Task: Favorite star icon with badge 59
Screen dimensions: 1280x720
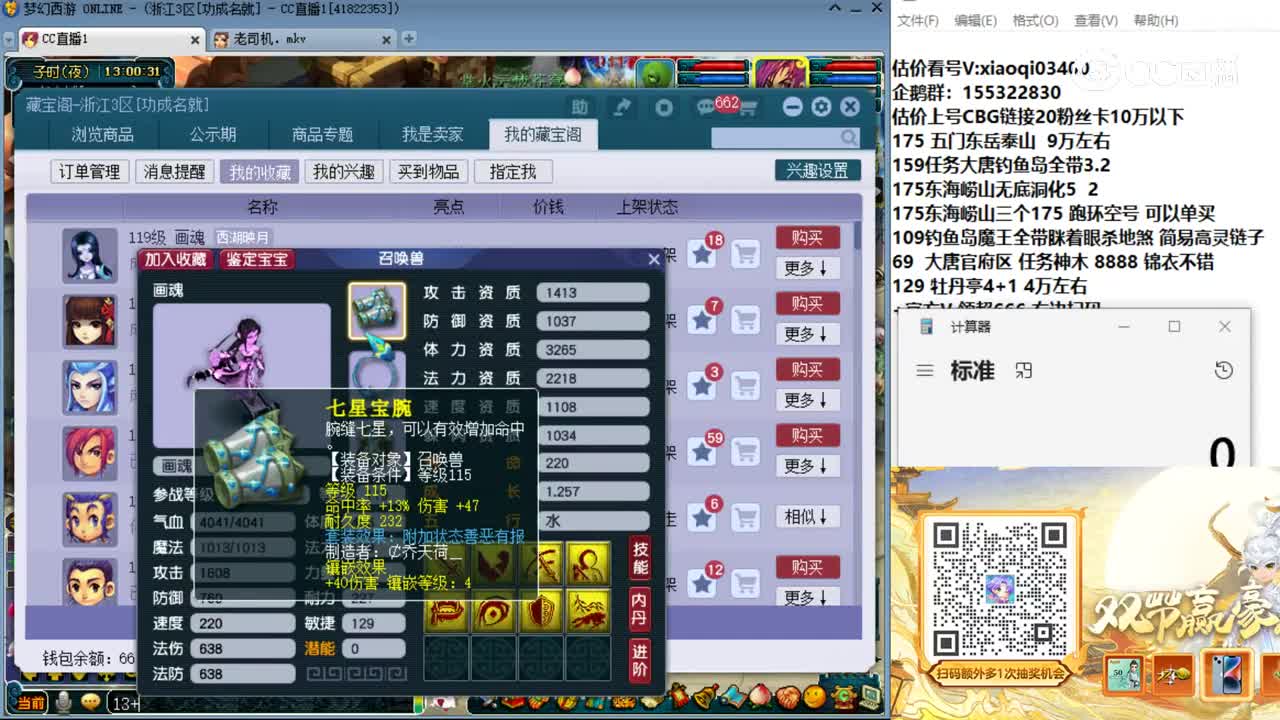Action: (703, 452)
